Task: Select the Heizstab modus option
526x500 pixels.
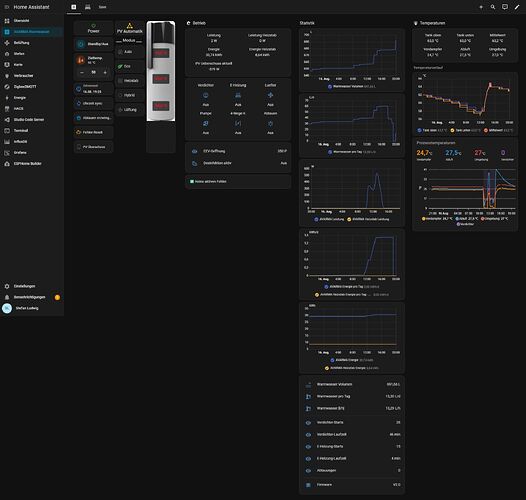Action: 130,81
